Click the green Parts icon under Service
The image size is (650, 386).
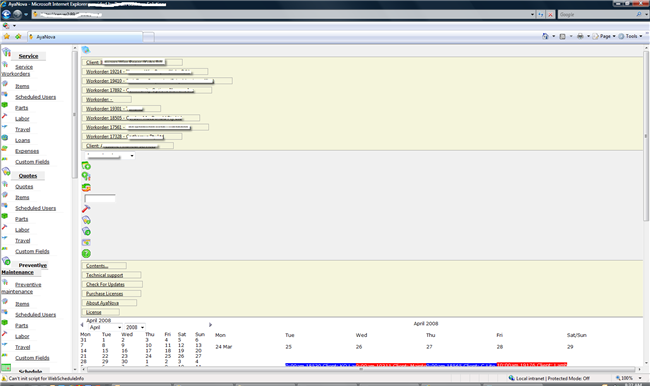[5, 105]
